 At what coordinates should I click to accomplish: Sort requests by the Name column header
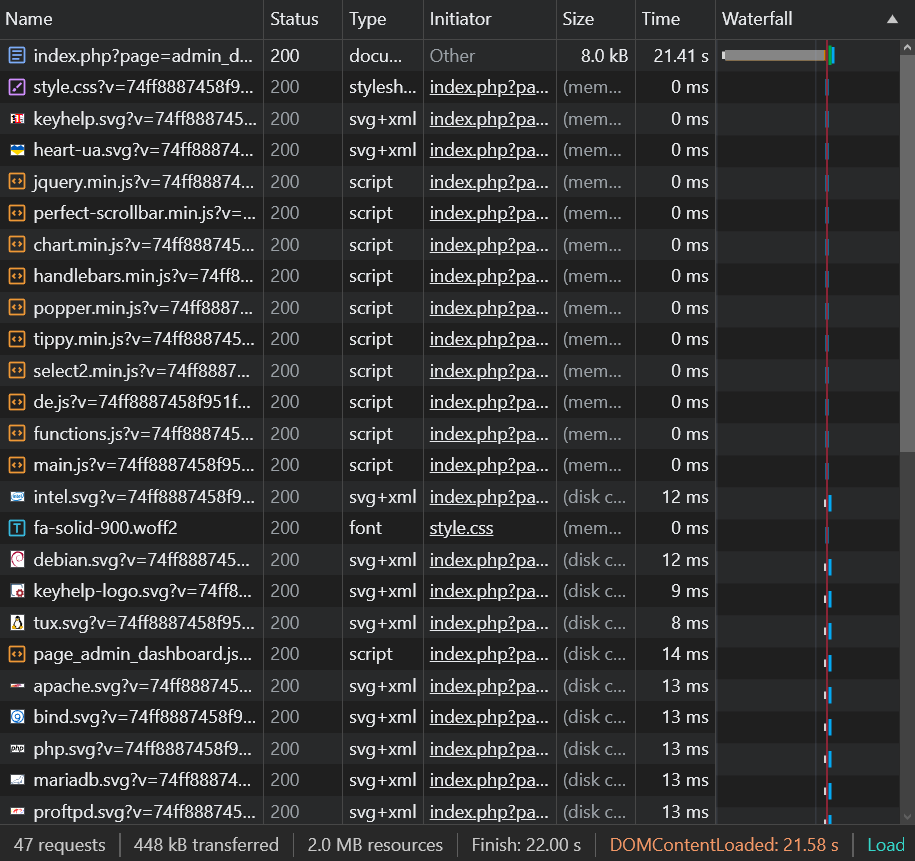[x=30, y=19]
